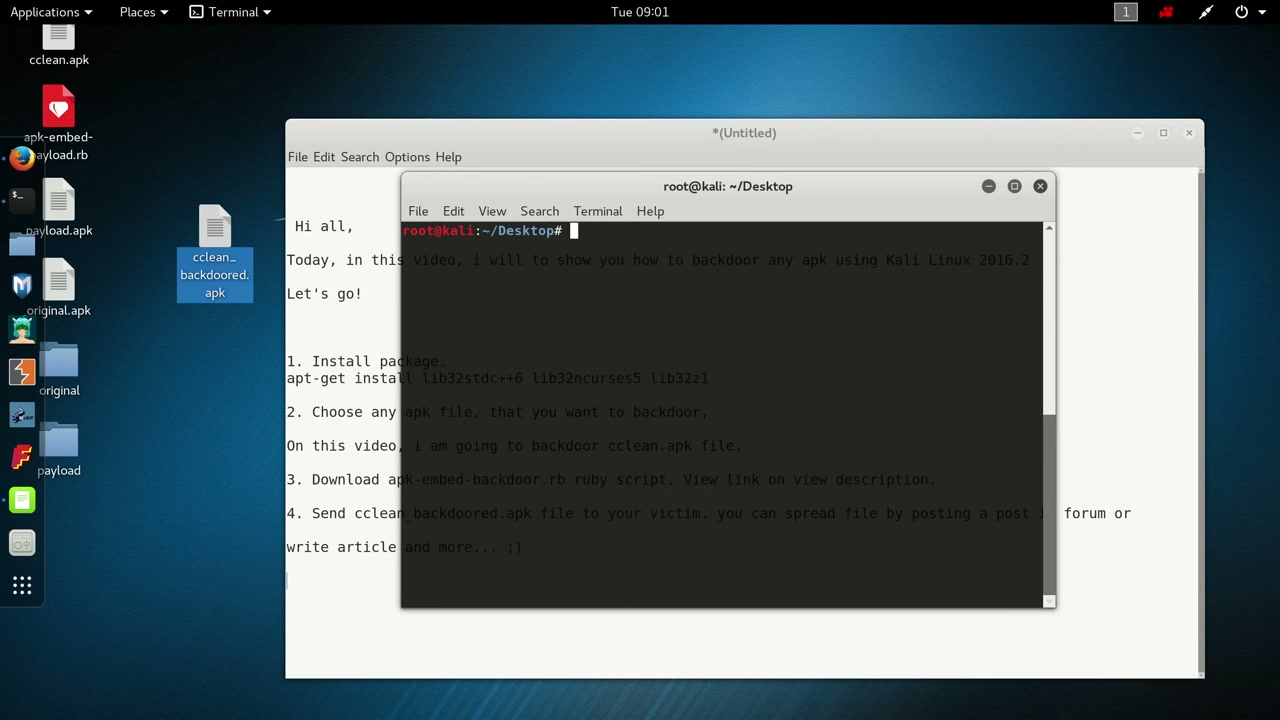Select the 'payload' desktop folder
The image size is (1280, 720).
59,448
